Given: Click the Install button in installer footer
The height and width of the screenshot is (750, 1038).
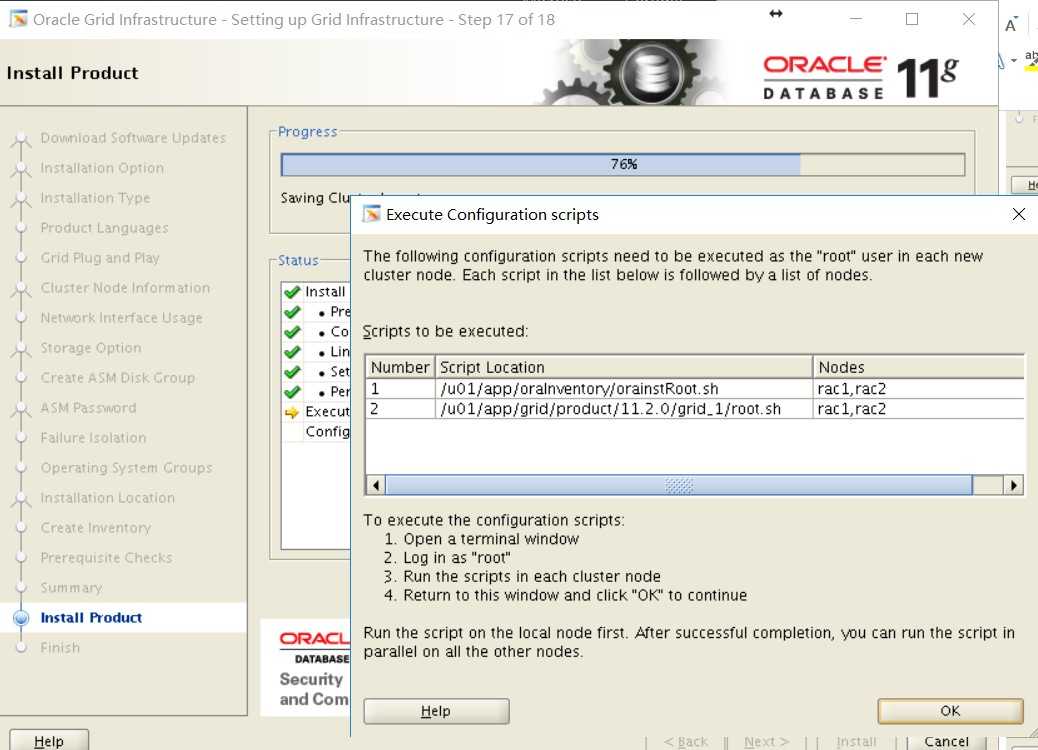Looking at the screenshot, I should (856, 741).
